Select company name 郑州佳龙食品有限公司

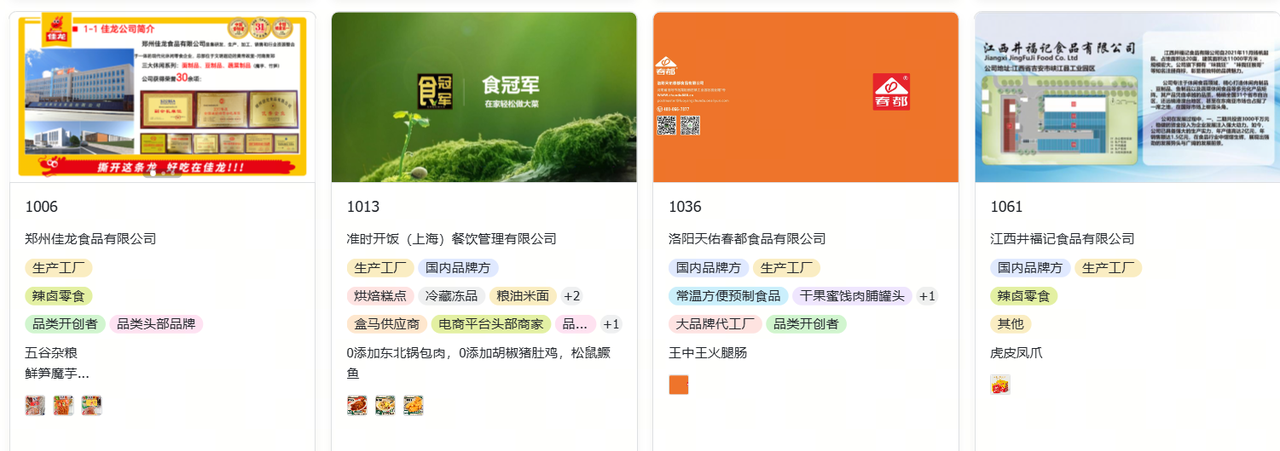click(91, 239)
